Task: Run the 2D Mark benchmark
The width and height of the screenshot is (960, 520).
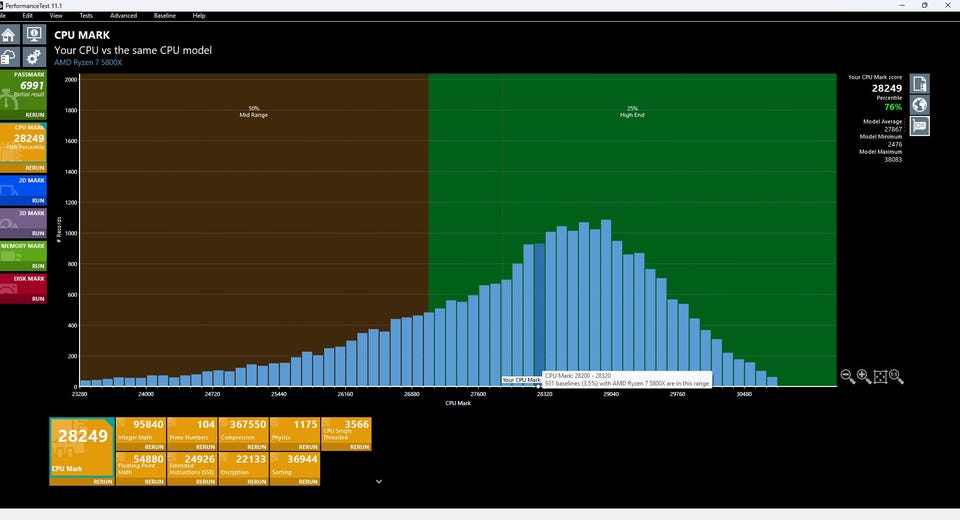Action: click(x=38, y=200)
